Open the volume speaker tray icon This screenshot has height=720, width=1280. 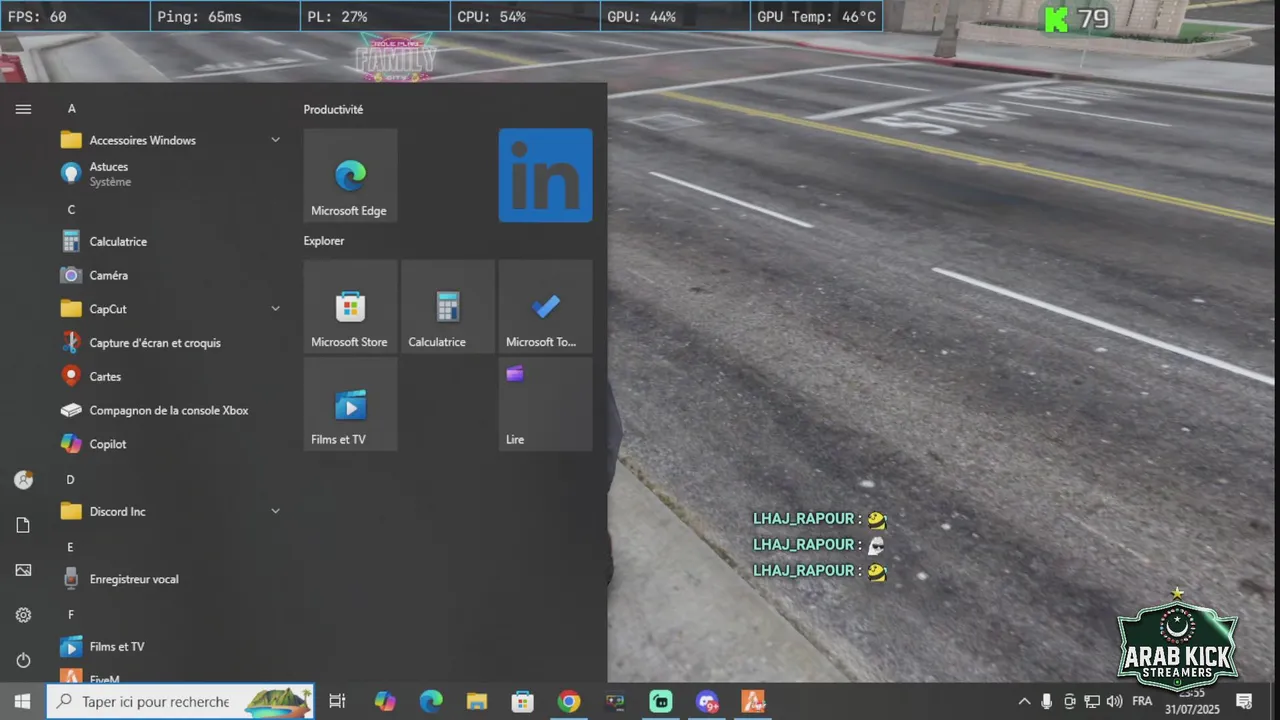click(1115, 701)
